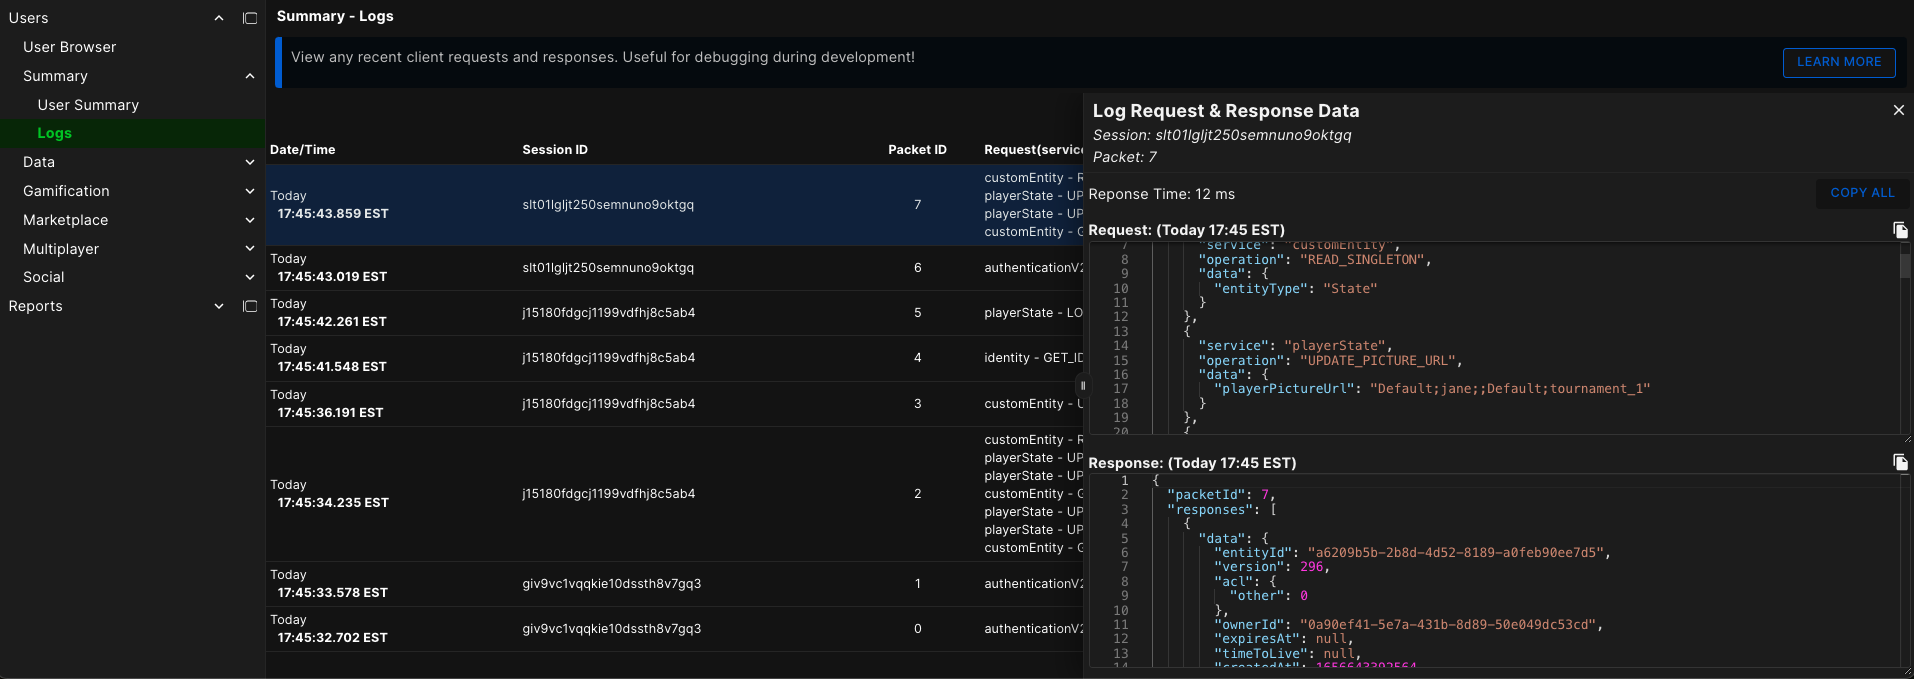Open Users section in a new window icon

[250, 18]
